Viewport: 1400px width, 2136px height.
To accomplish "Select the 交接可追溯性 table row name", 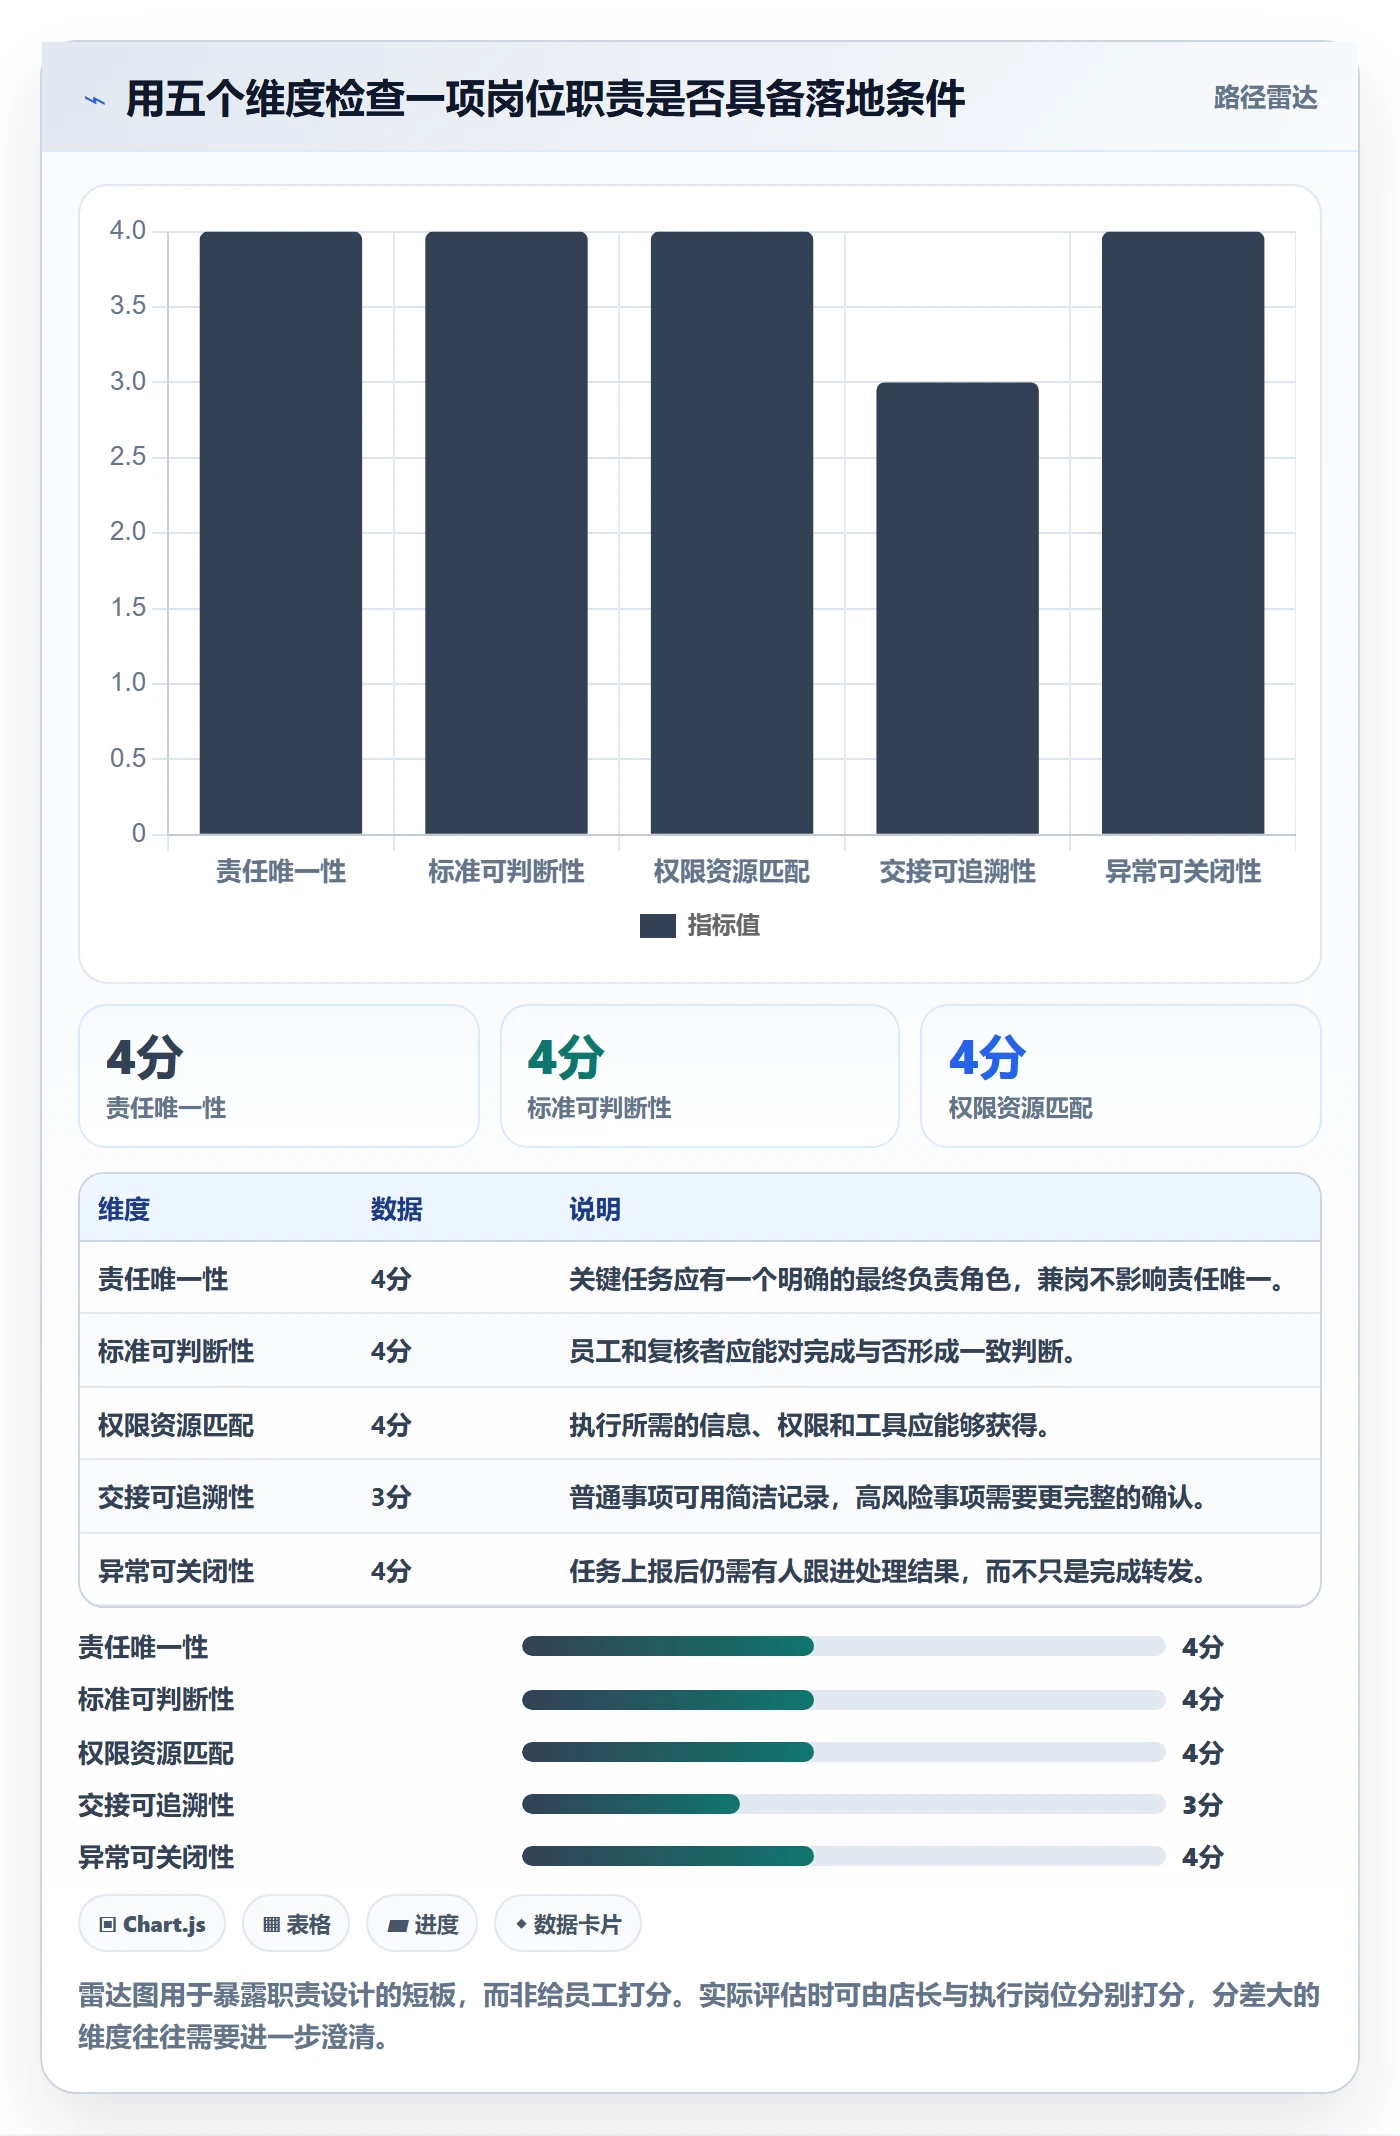I will pyautogui.click(x=176, y=1497).
